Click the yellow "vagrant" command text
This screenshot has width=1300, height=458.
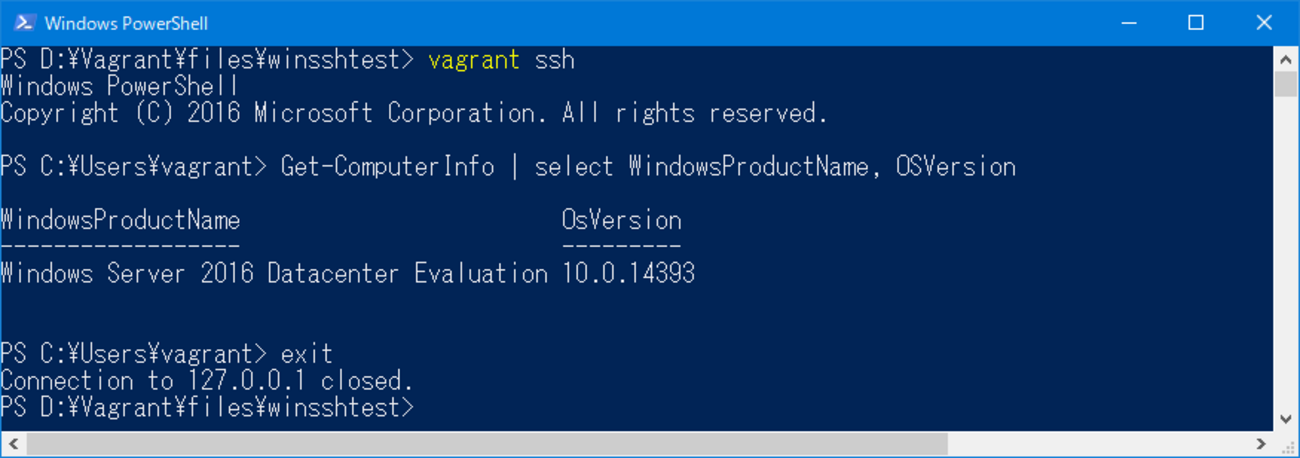(x=473, y=60)
